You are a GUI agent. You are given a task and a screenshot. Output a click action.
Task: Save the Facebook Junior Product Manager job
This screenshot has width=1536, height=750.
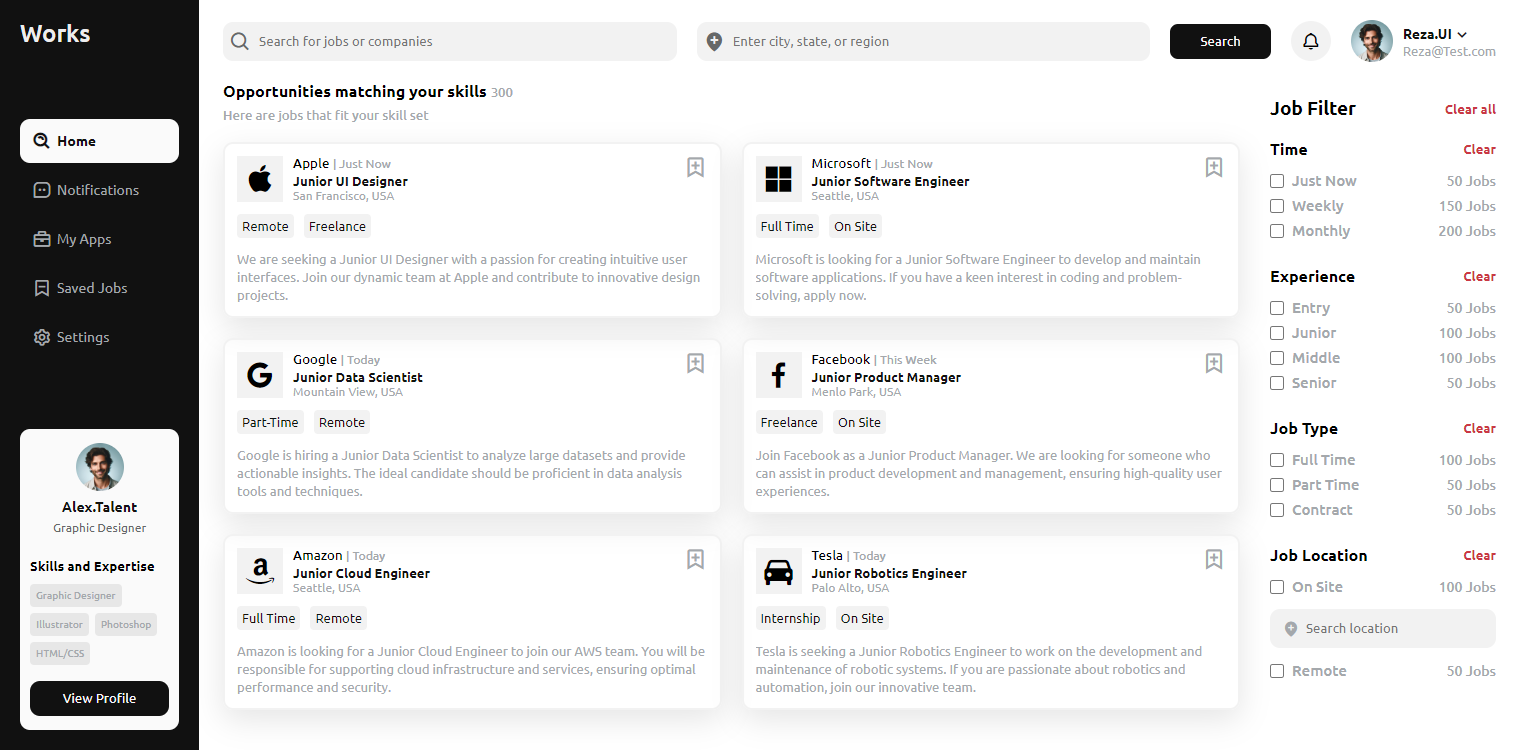pos(1213,363)
